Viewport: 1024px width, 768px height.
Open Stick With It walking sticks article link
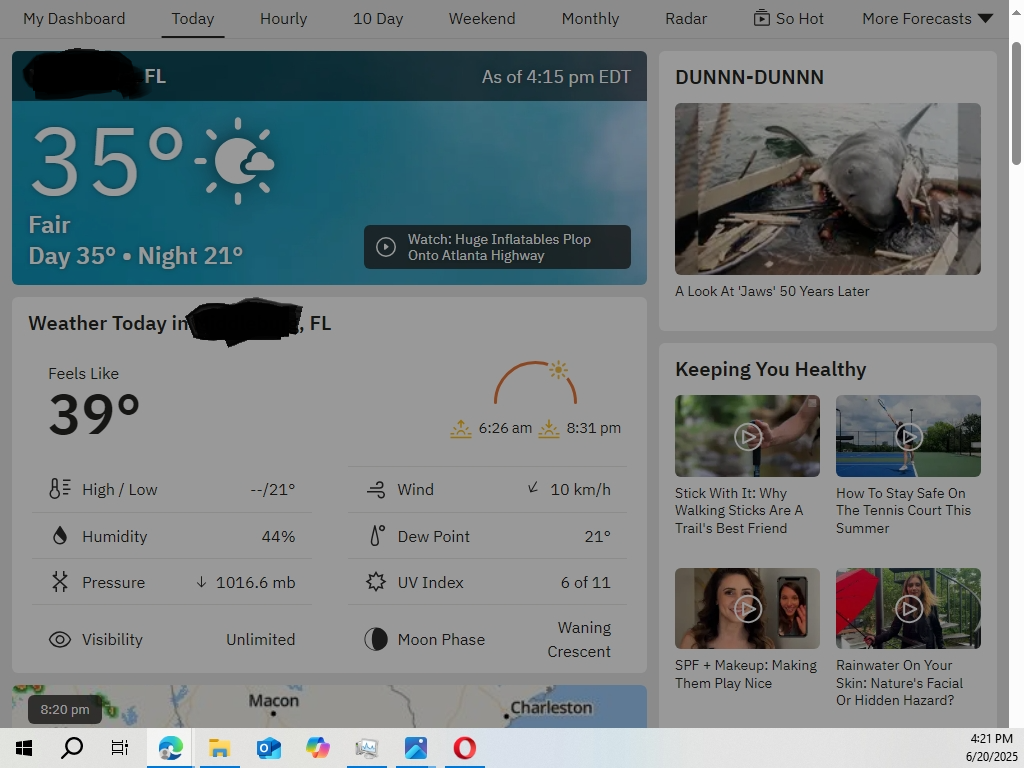[x=739, y=511]
